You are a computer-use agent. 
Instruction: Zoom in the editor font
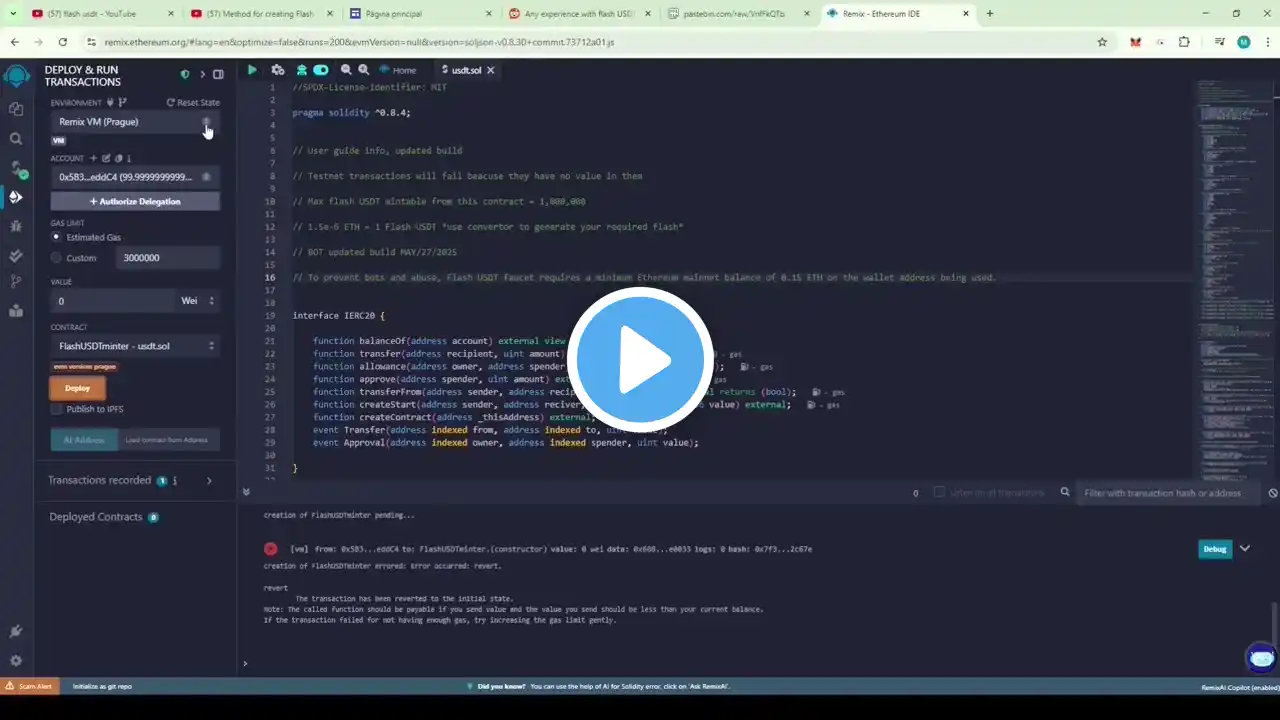[x=362, y=70]
